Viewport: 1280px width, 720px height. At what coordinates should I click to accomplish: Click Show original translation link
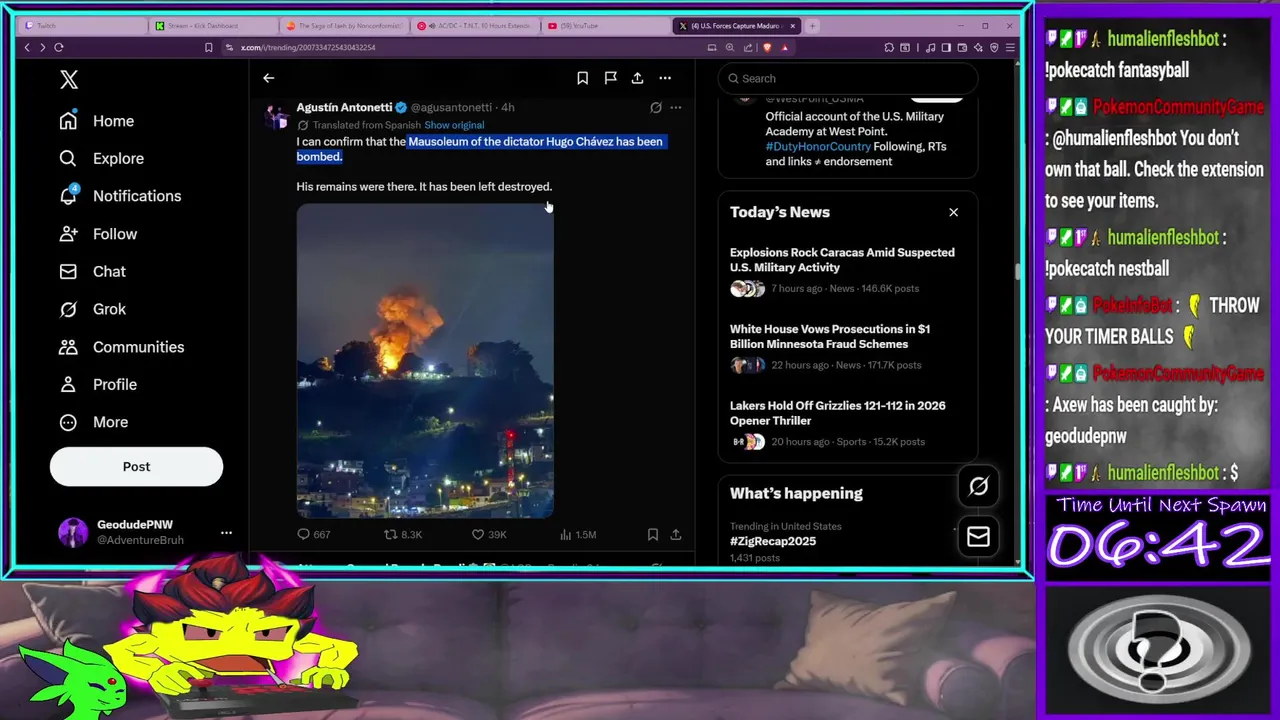point(454,125)
